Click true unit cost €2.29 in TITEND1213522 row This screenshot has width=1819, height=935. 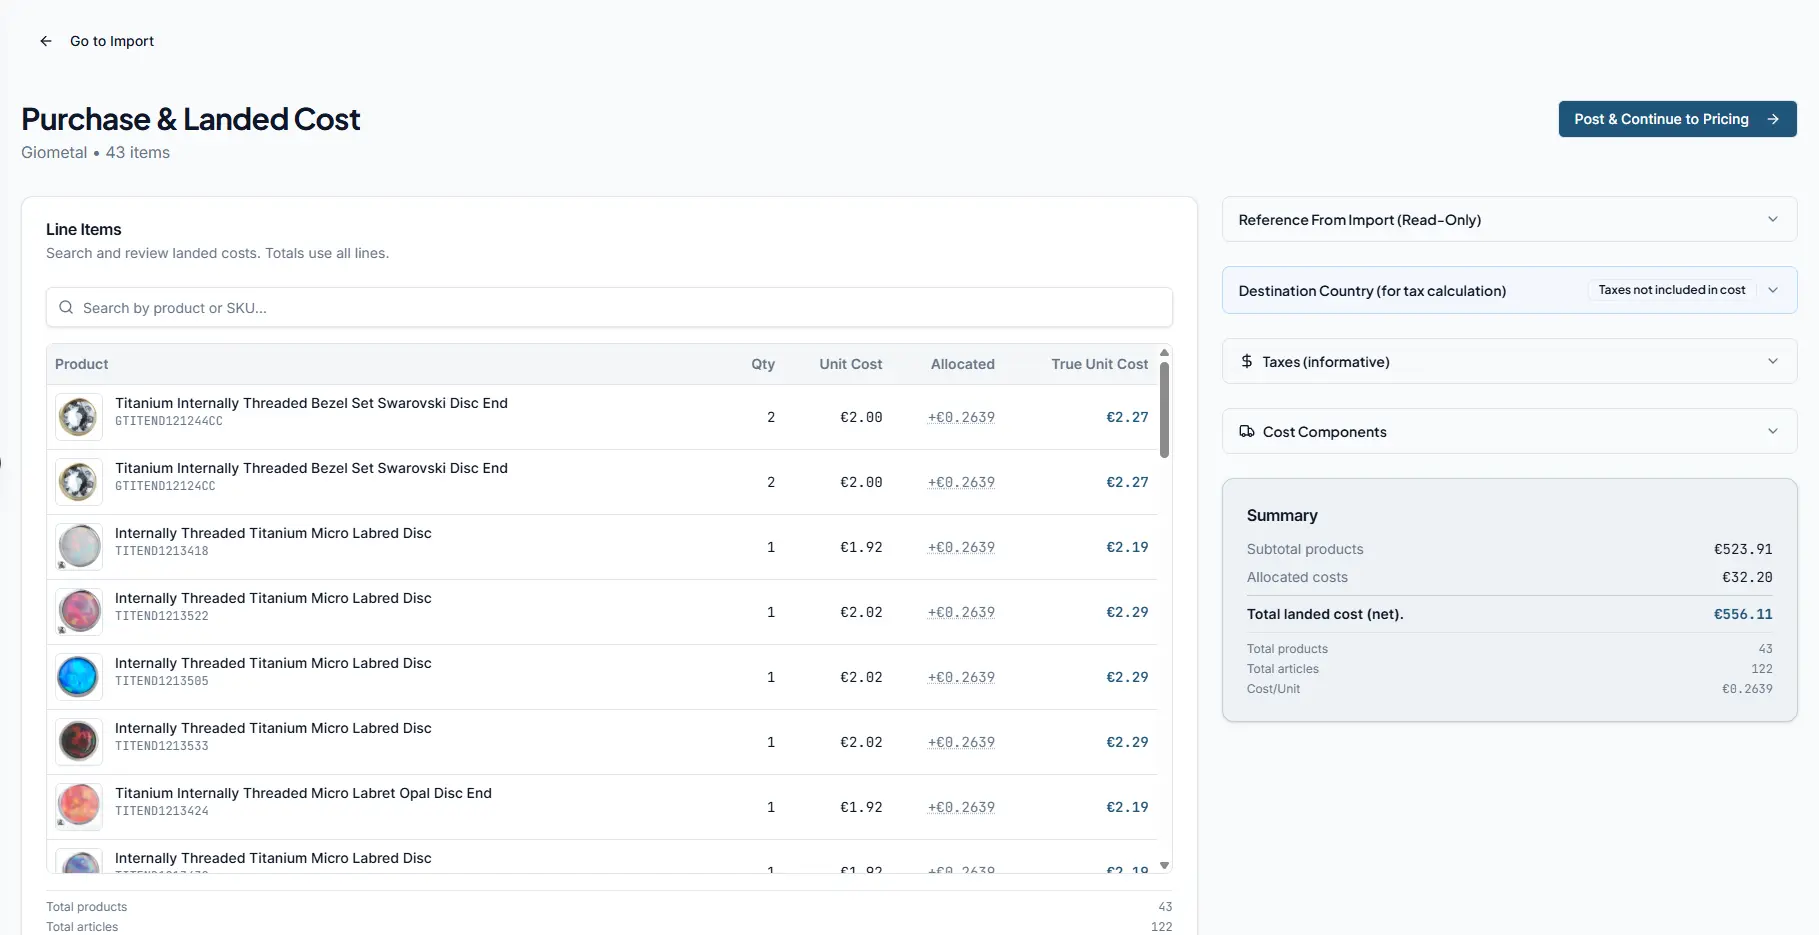(x=1127, y=612)
